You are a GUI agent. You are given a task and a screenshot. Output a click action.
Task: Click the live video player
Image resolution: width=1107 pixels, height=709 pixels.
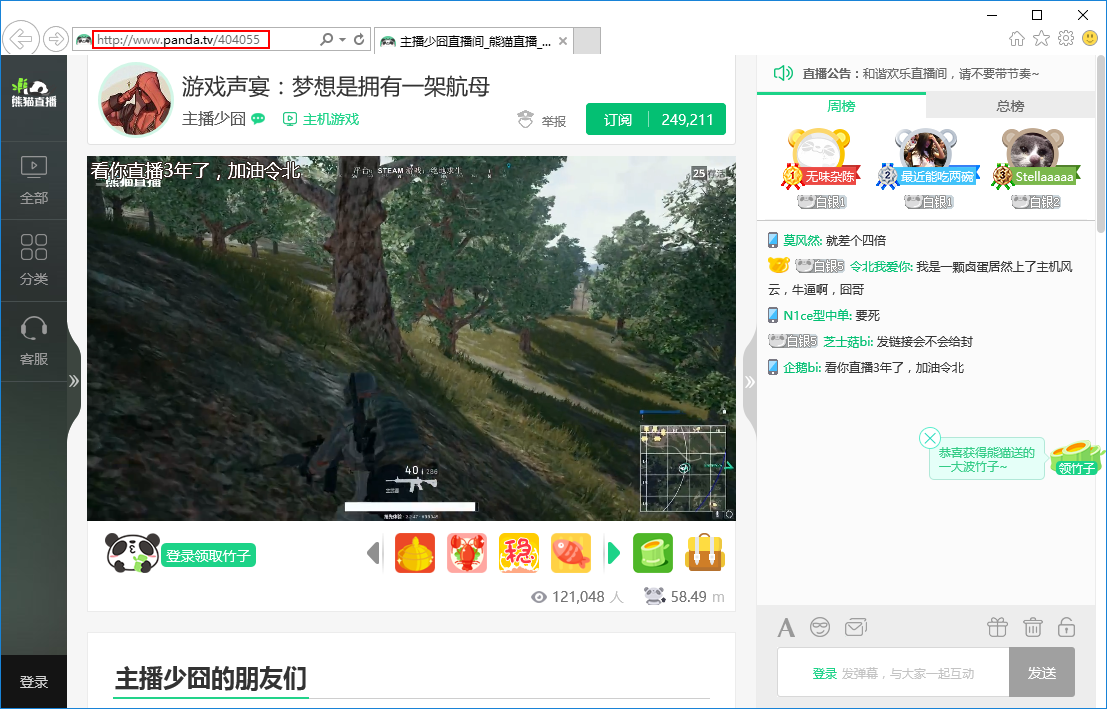pyautogui.click(x=411, y=338)
